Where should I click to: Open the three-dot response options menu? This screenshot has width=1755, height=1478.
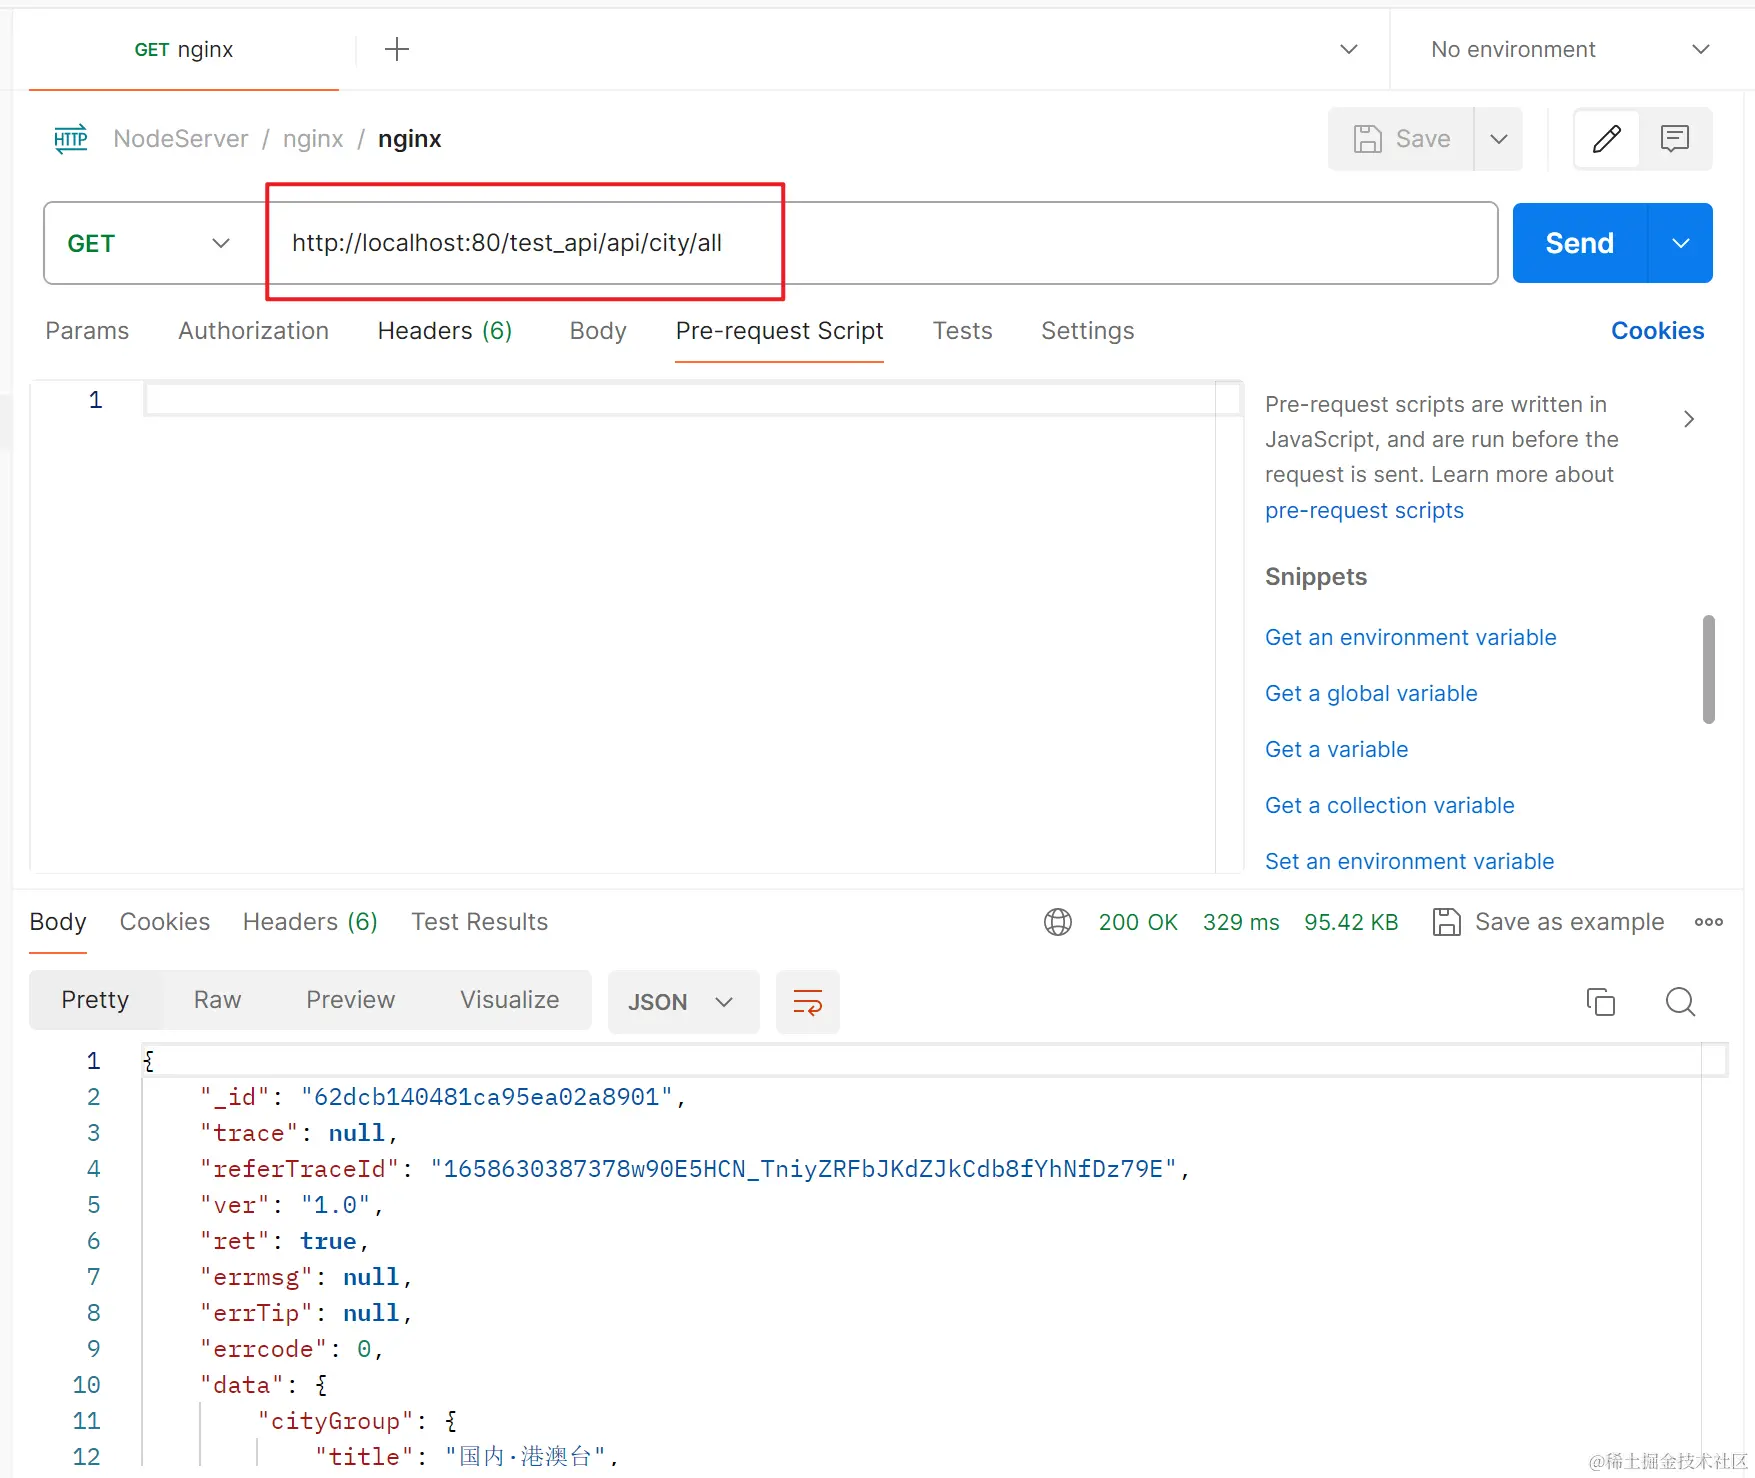[x=1708, y=922]
